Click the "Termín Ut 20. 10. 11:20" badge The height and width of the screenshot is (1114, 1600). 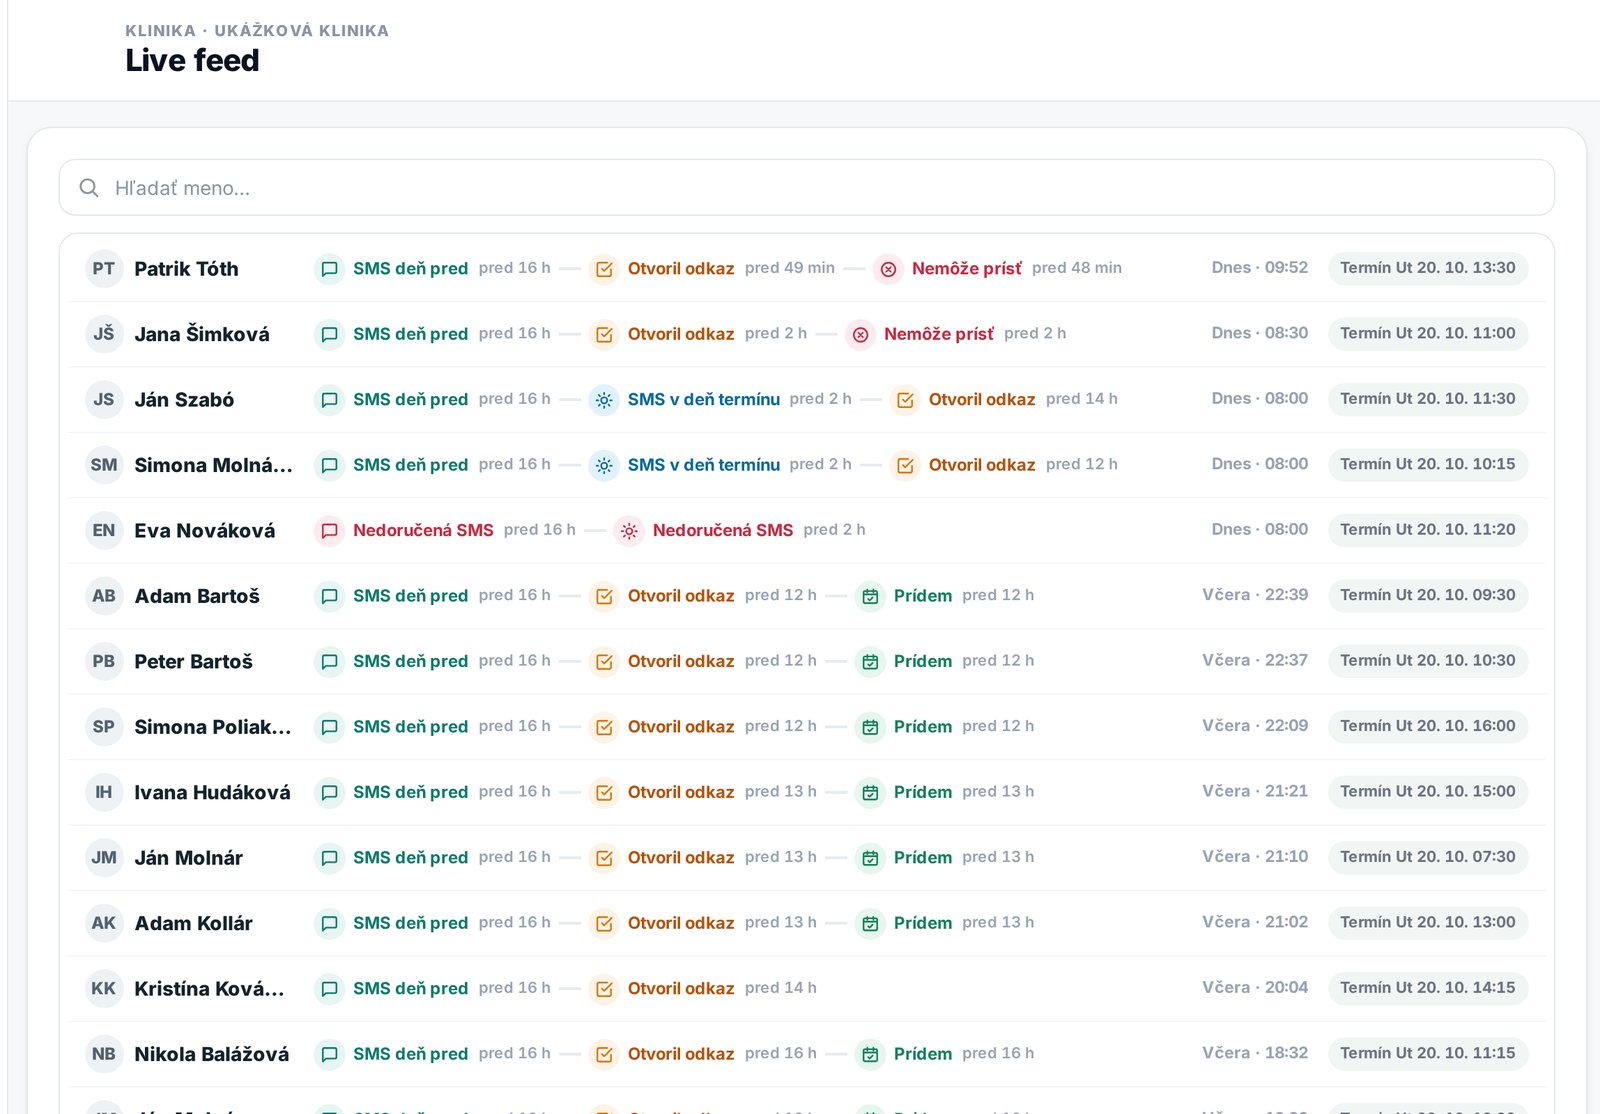point(1428,530)
